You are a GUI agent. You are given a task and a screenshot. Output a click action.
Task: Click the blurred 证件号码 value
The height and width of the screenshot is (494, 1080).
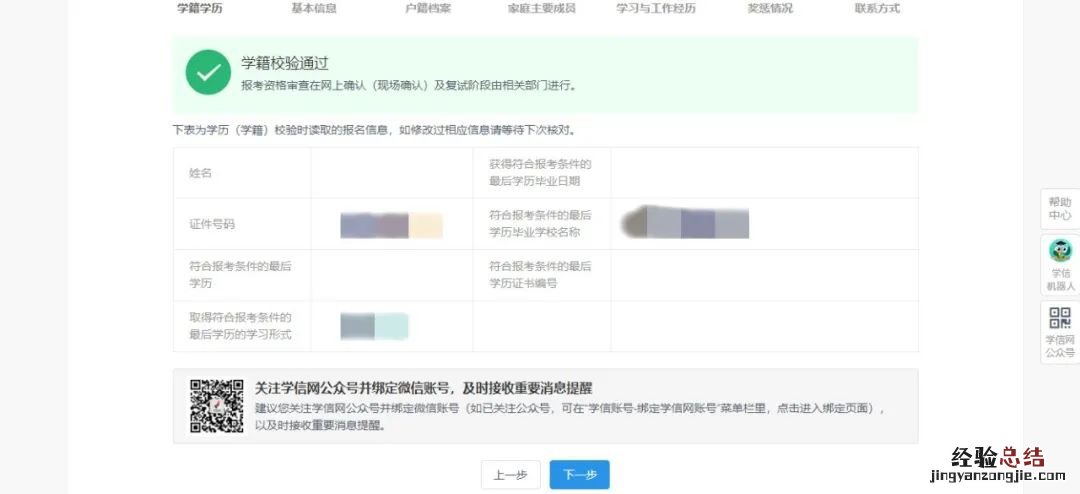(x=391, y=226)
